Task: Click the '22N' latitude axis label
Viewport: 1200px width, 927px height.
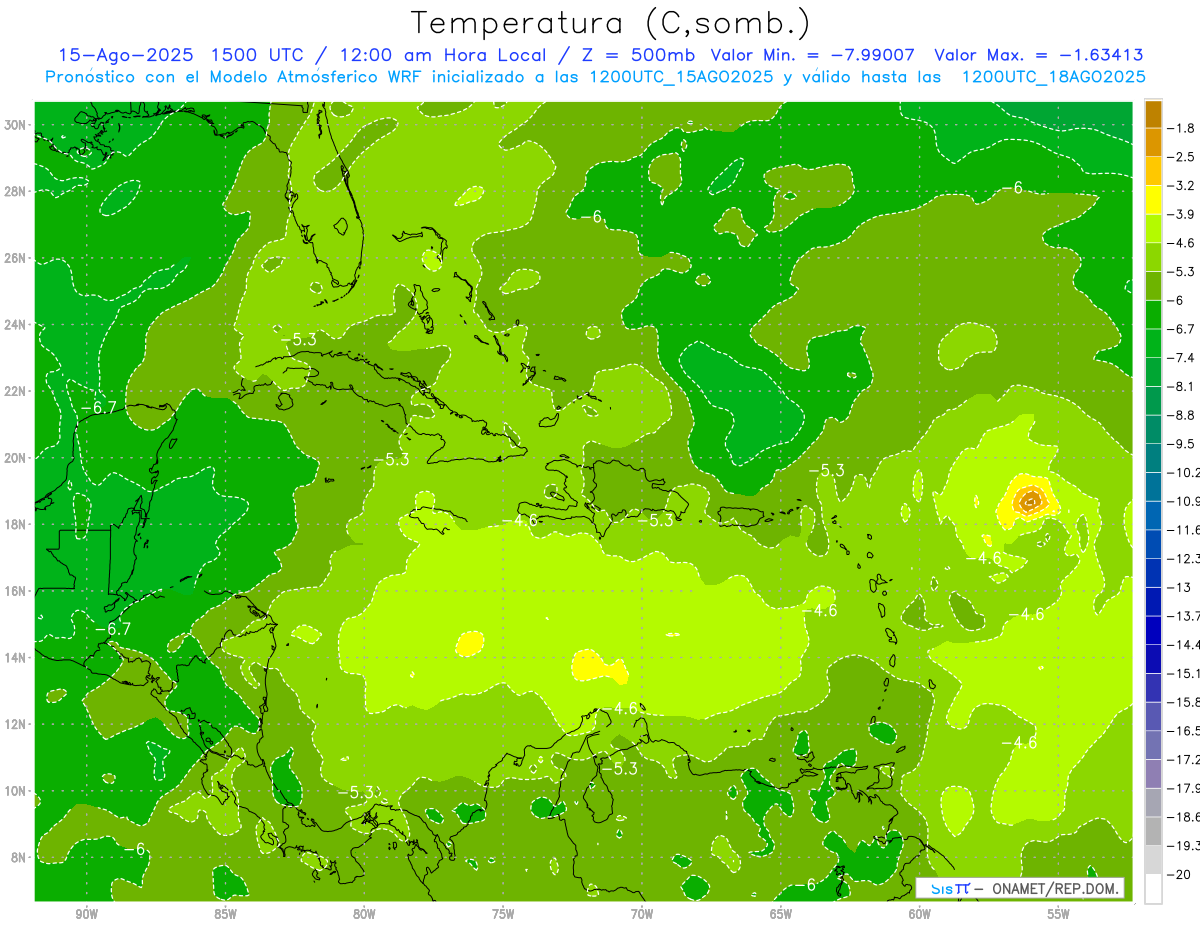Action: pos(15,391)
